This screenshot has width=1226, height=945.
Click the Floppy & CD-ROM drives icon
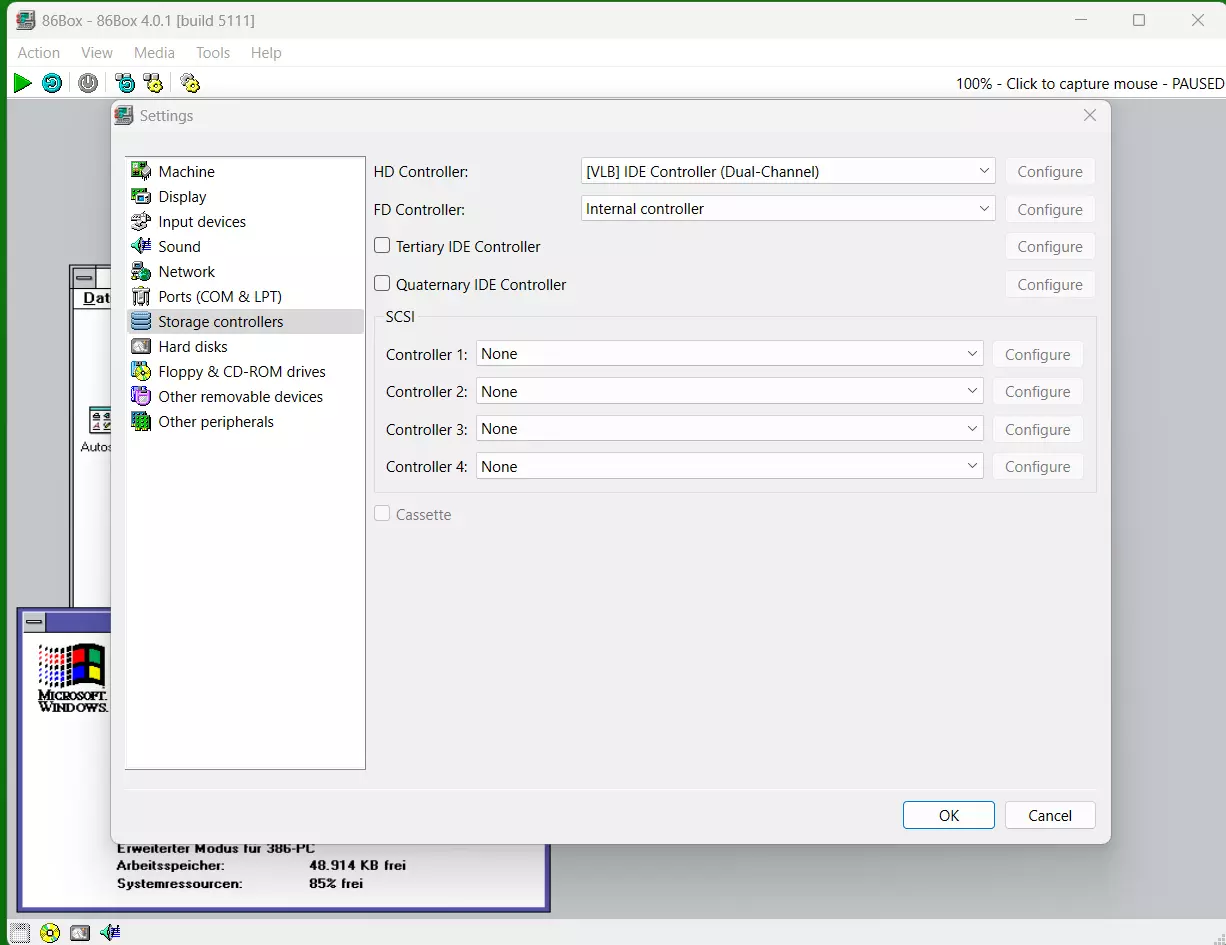click(141, 371)
